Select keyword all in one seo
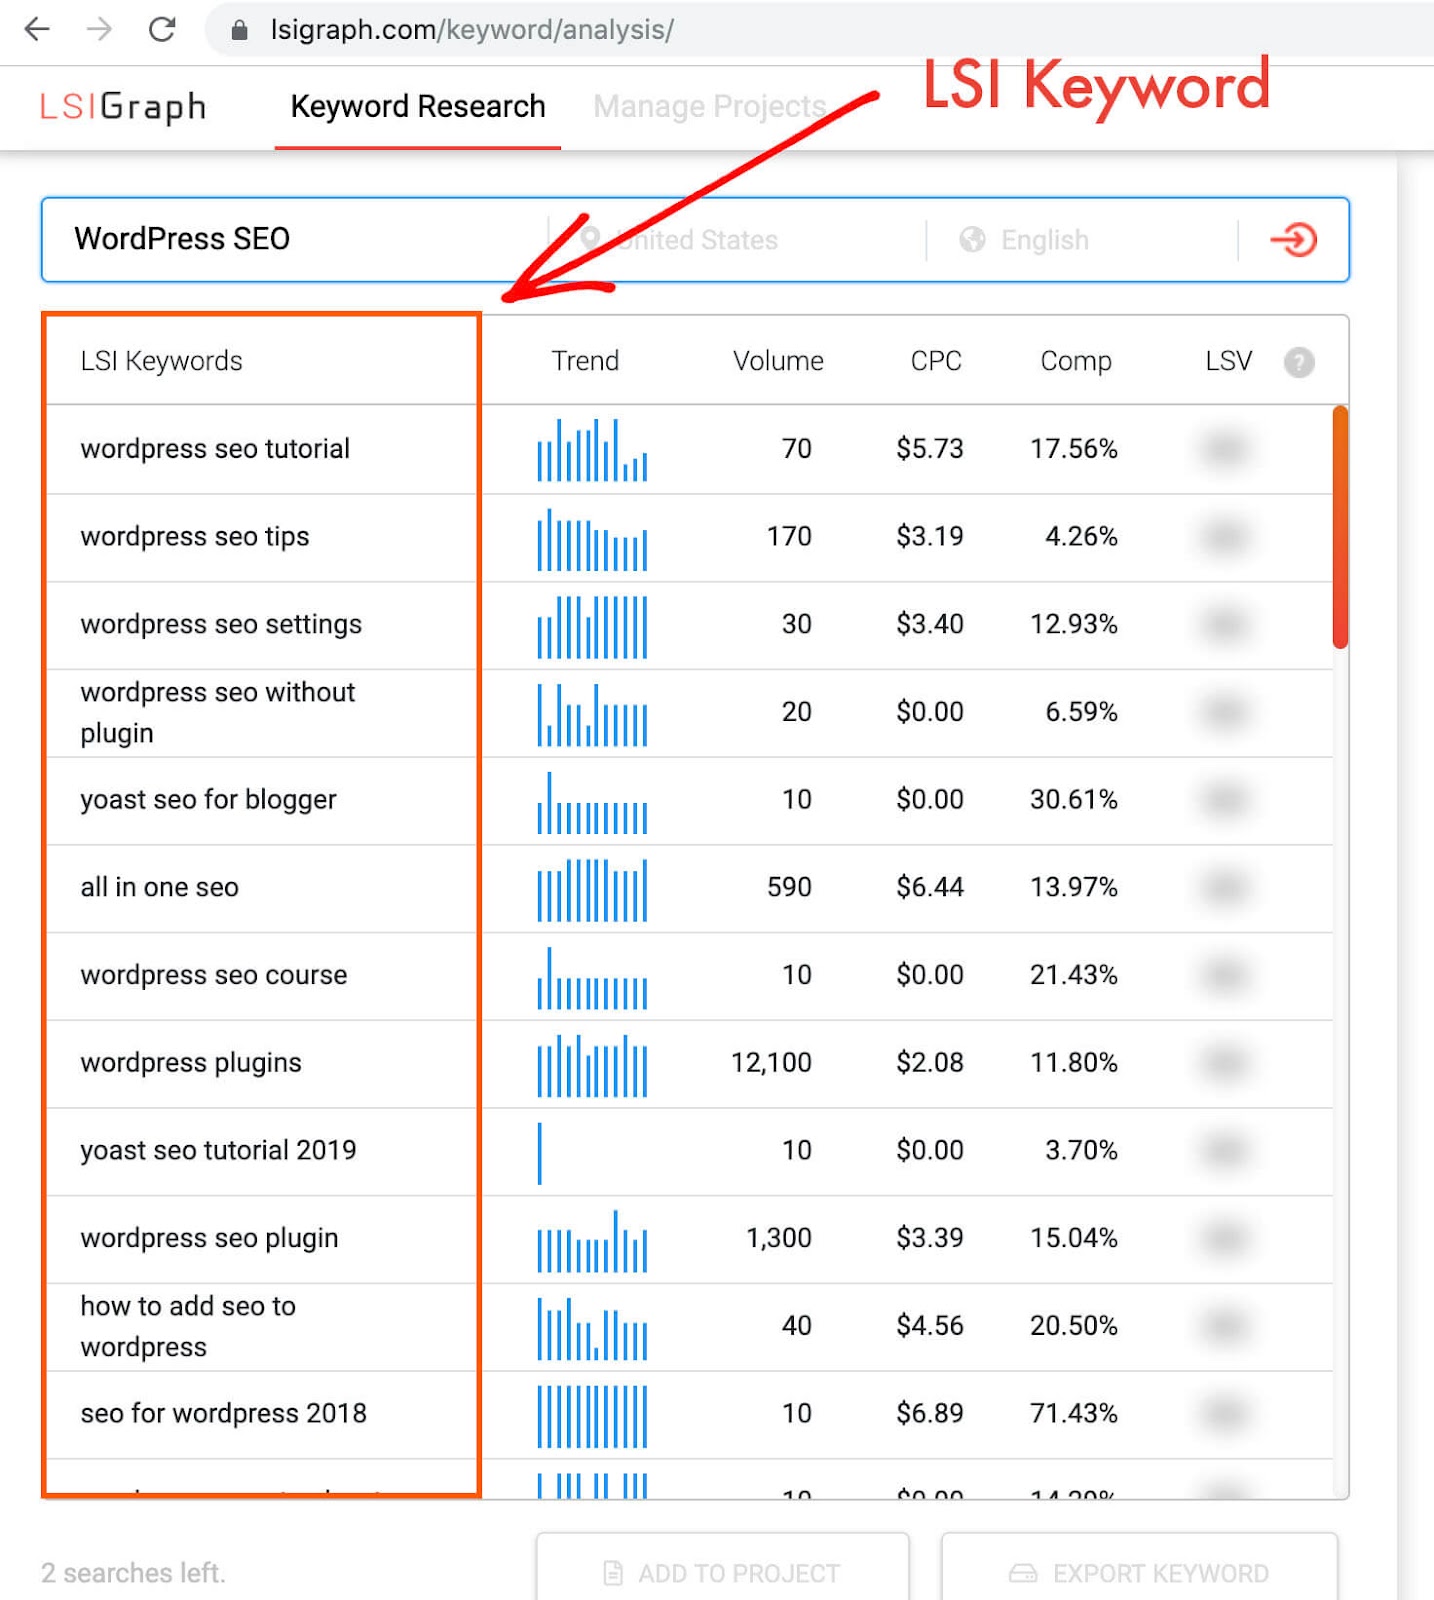Screen dimensions: 1434x1600 coord(159,888)
